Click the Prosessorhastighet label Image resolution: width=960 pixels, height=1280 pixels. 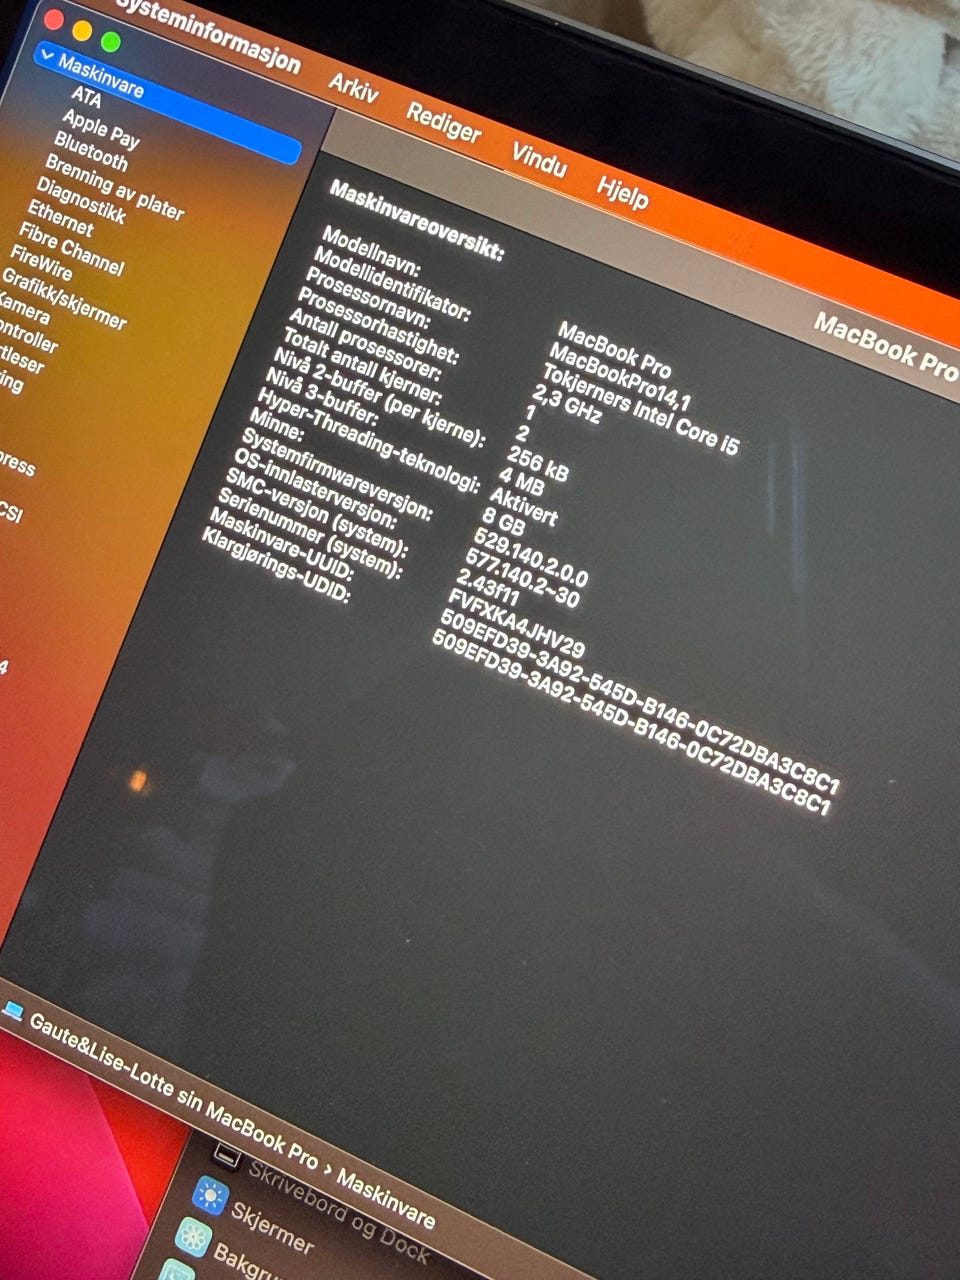pos(378,325)
